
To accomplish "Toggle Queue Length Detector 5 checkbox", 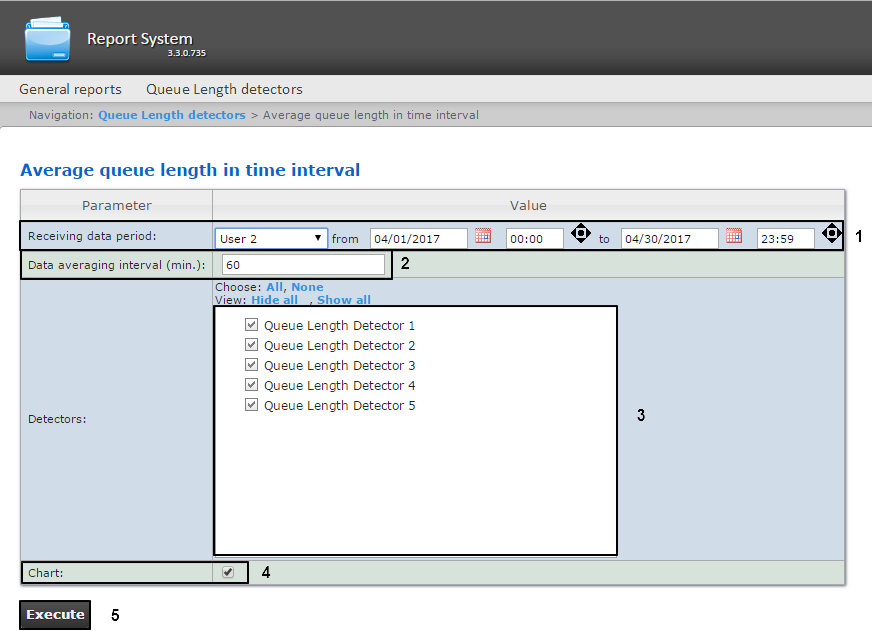I will coord(252,405).
